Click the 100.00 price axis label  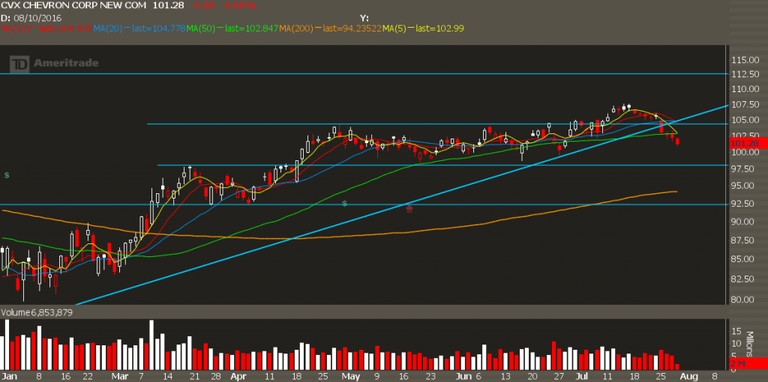pos(744,152)
